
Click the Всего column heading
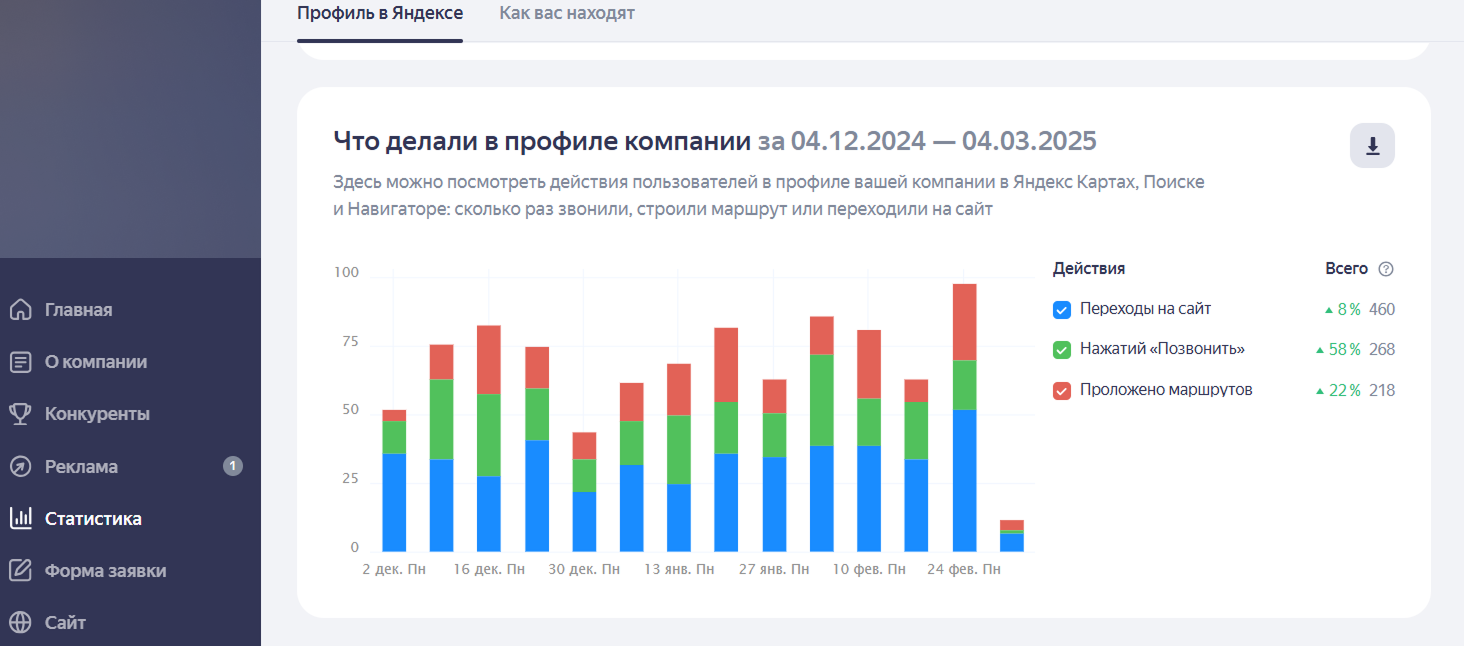(1346, 269)
